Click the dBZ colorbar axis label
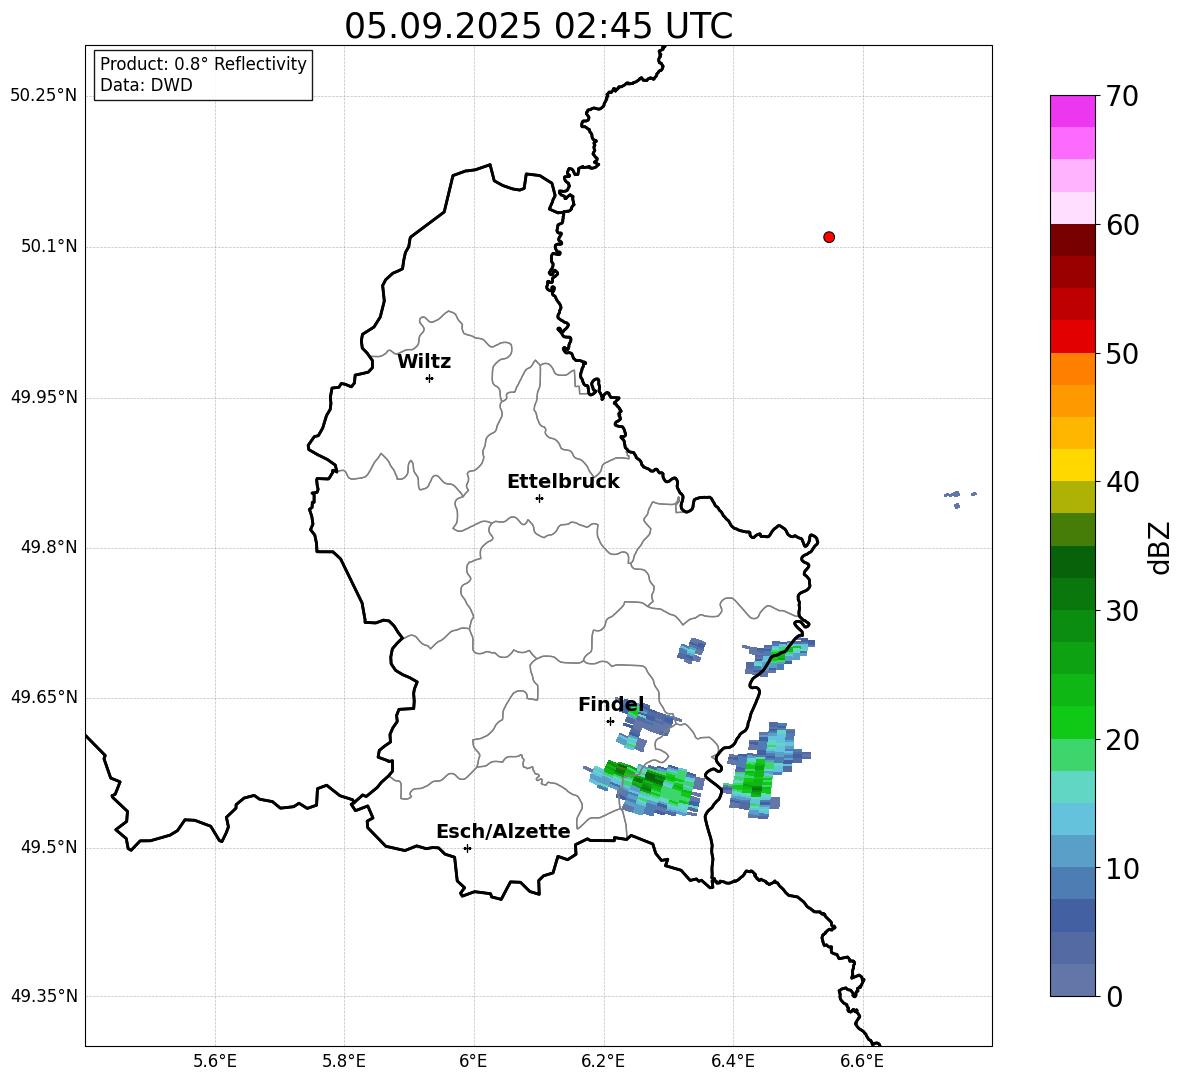Screen dimensions: 1184x1081 click(1161, 547)
